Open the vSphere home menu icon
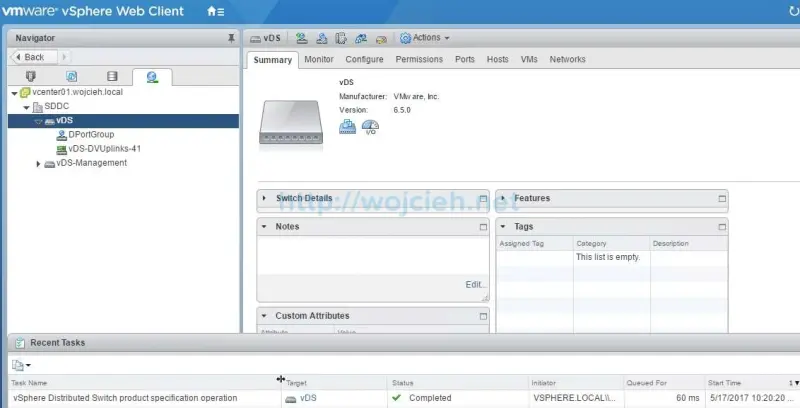 (215, 11)
